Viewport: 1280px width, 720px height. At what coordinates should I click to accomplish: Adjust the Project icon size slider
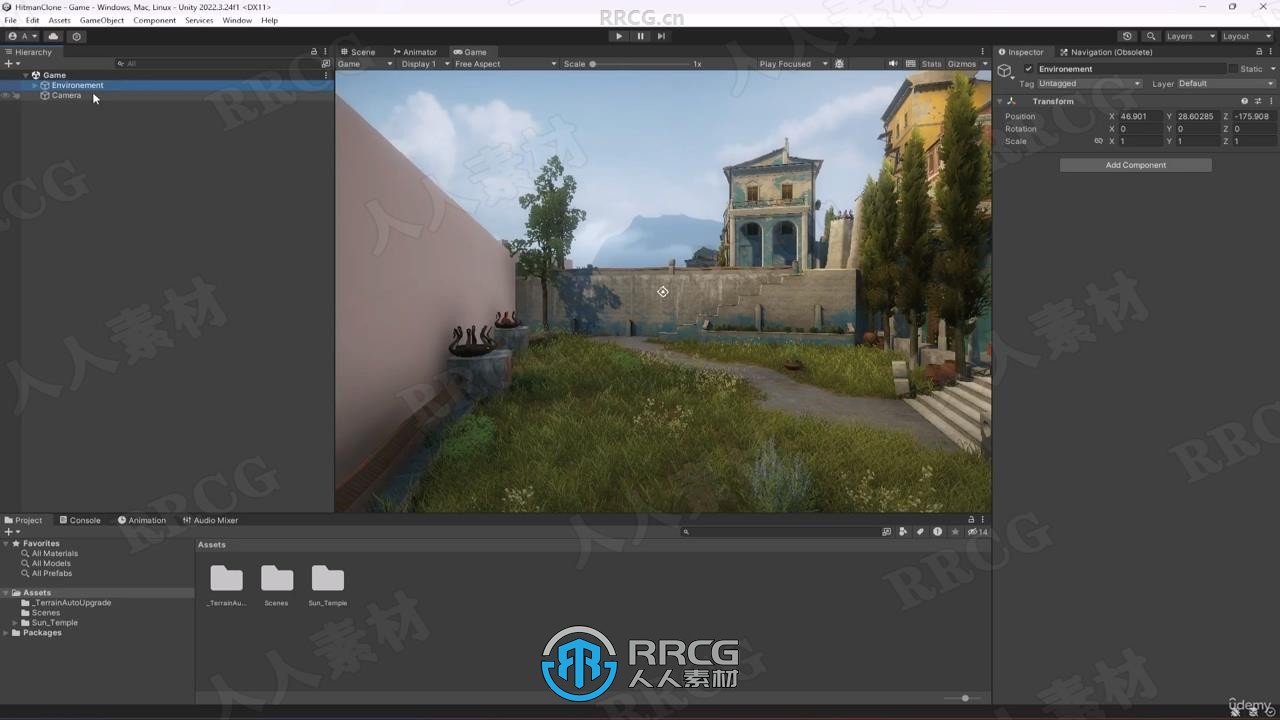tap(962, 698)
